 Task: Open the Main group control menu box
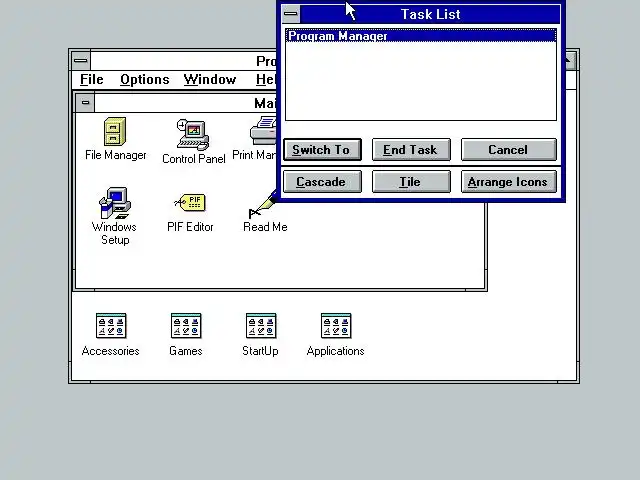coord(85,102)
